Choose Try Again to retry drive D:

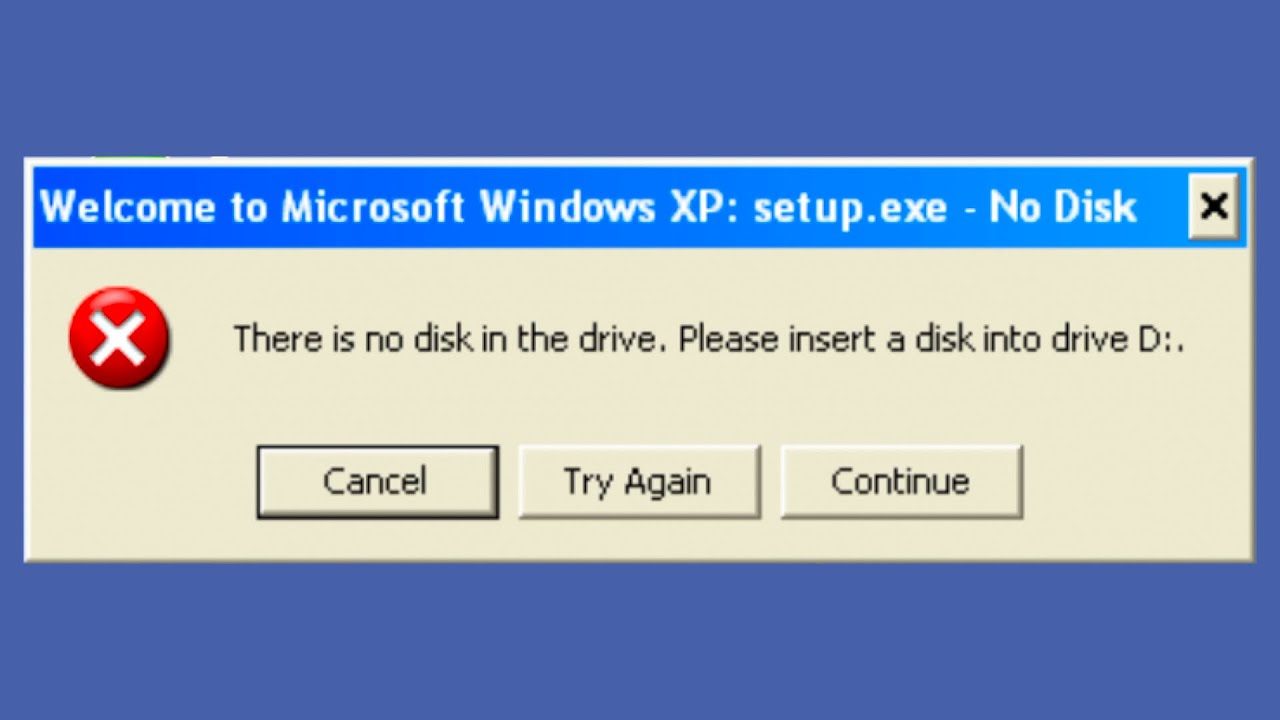point(639,482)
